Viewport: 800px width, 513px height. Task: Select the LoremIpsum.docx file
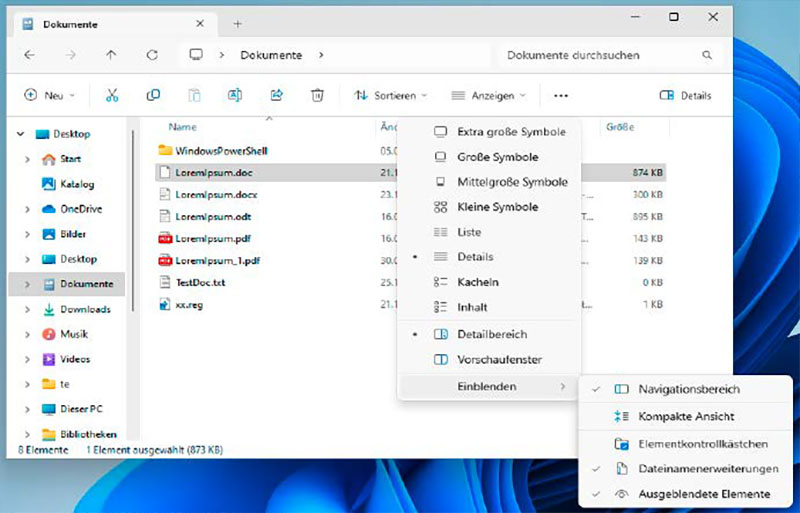pos(216,194)
